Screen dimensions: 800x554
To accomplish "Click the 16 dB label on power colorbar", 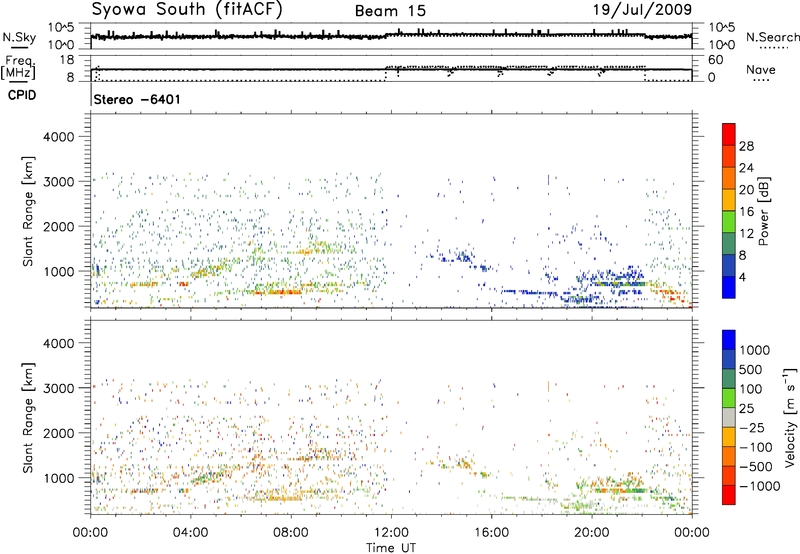I will [x=746, y=212].
